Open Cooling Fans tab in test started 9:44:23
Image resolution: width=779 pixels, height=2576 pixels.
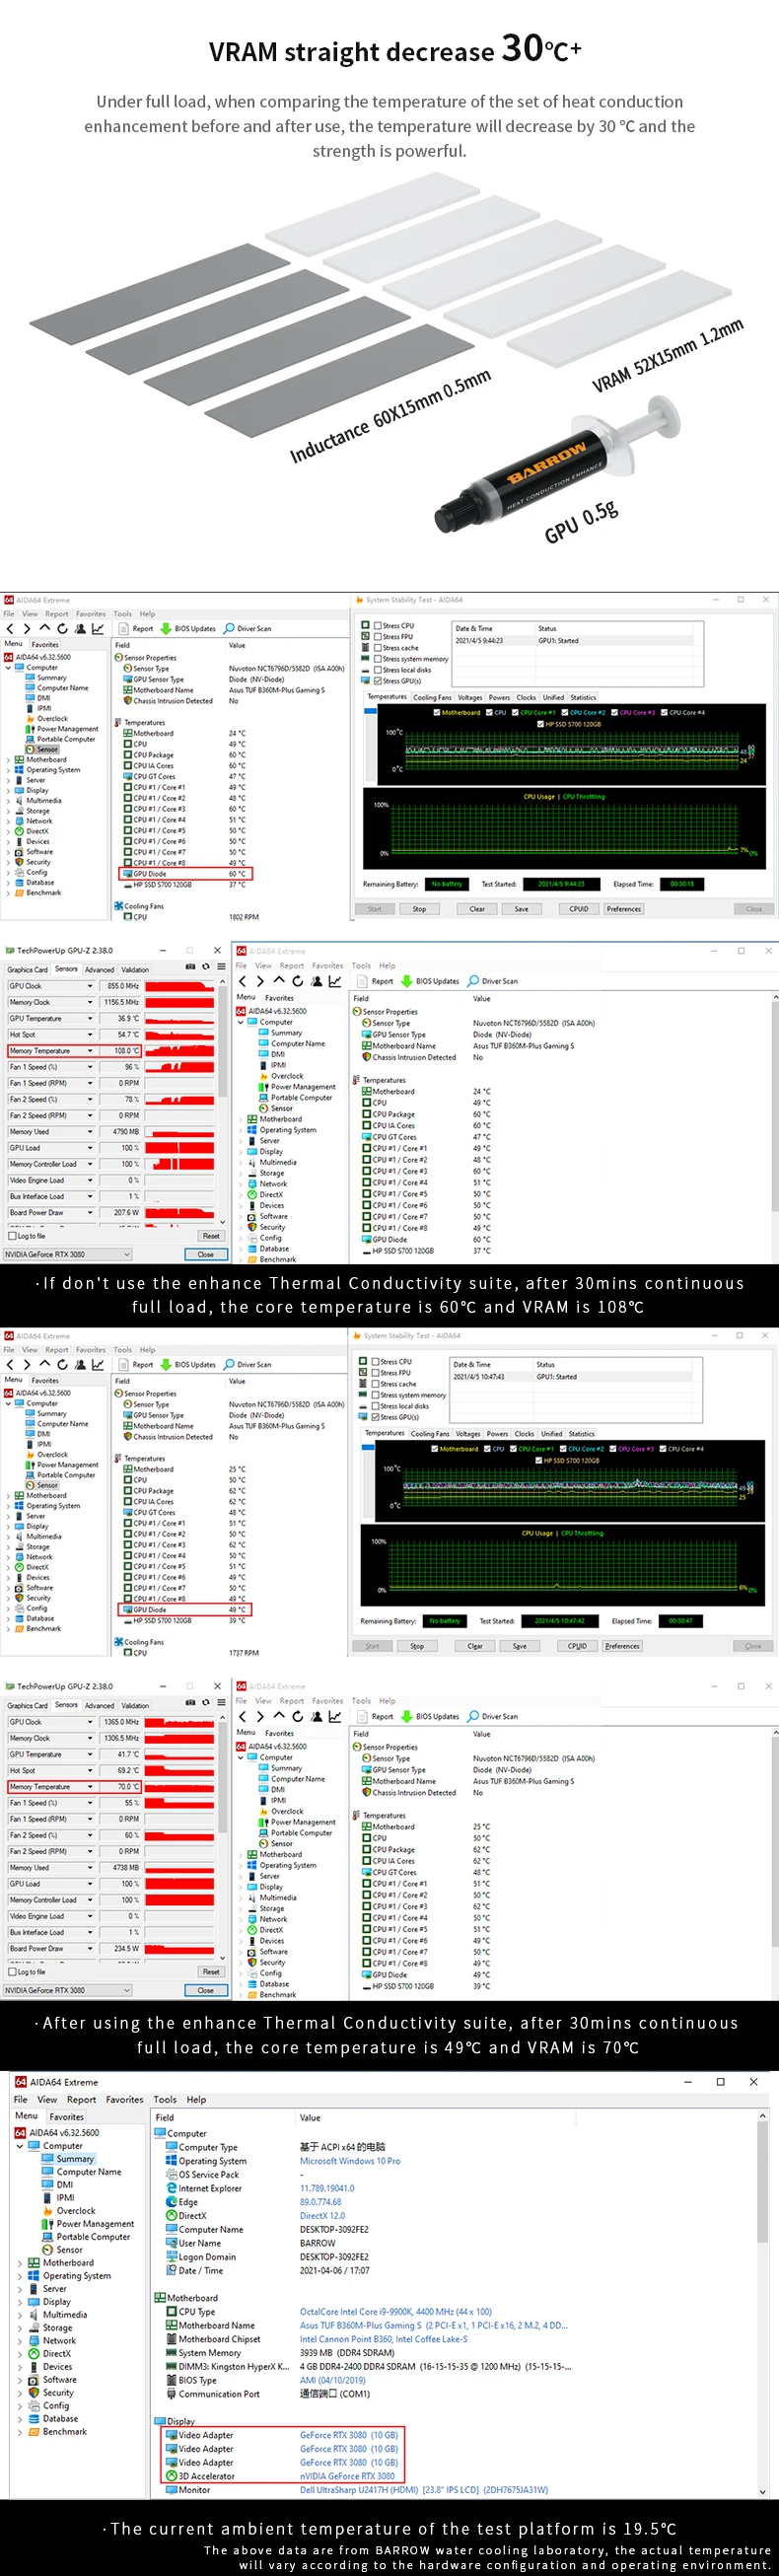pyautogui.click(x=432, y=697)
